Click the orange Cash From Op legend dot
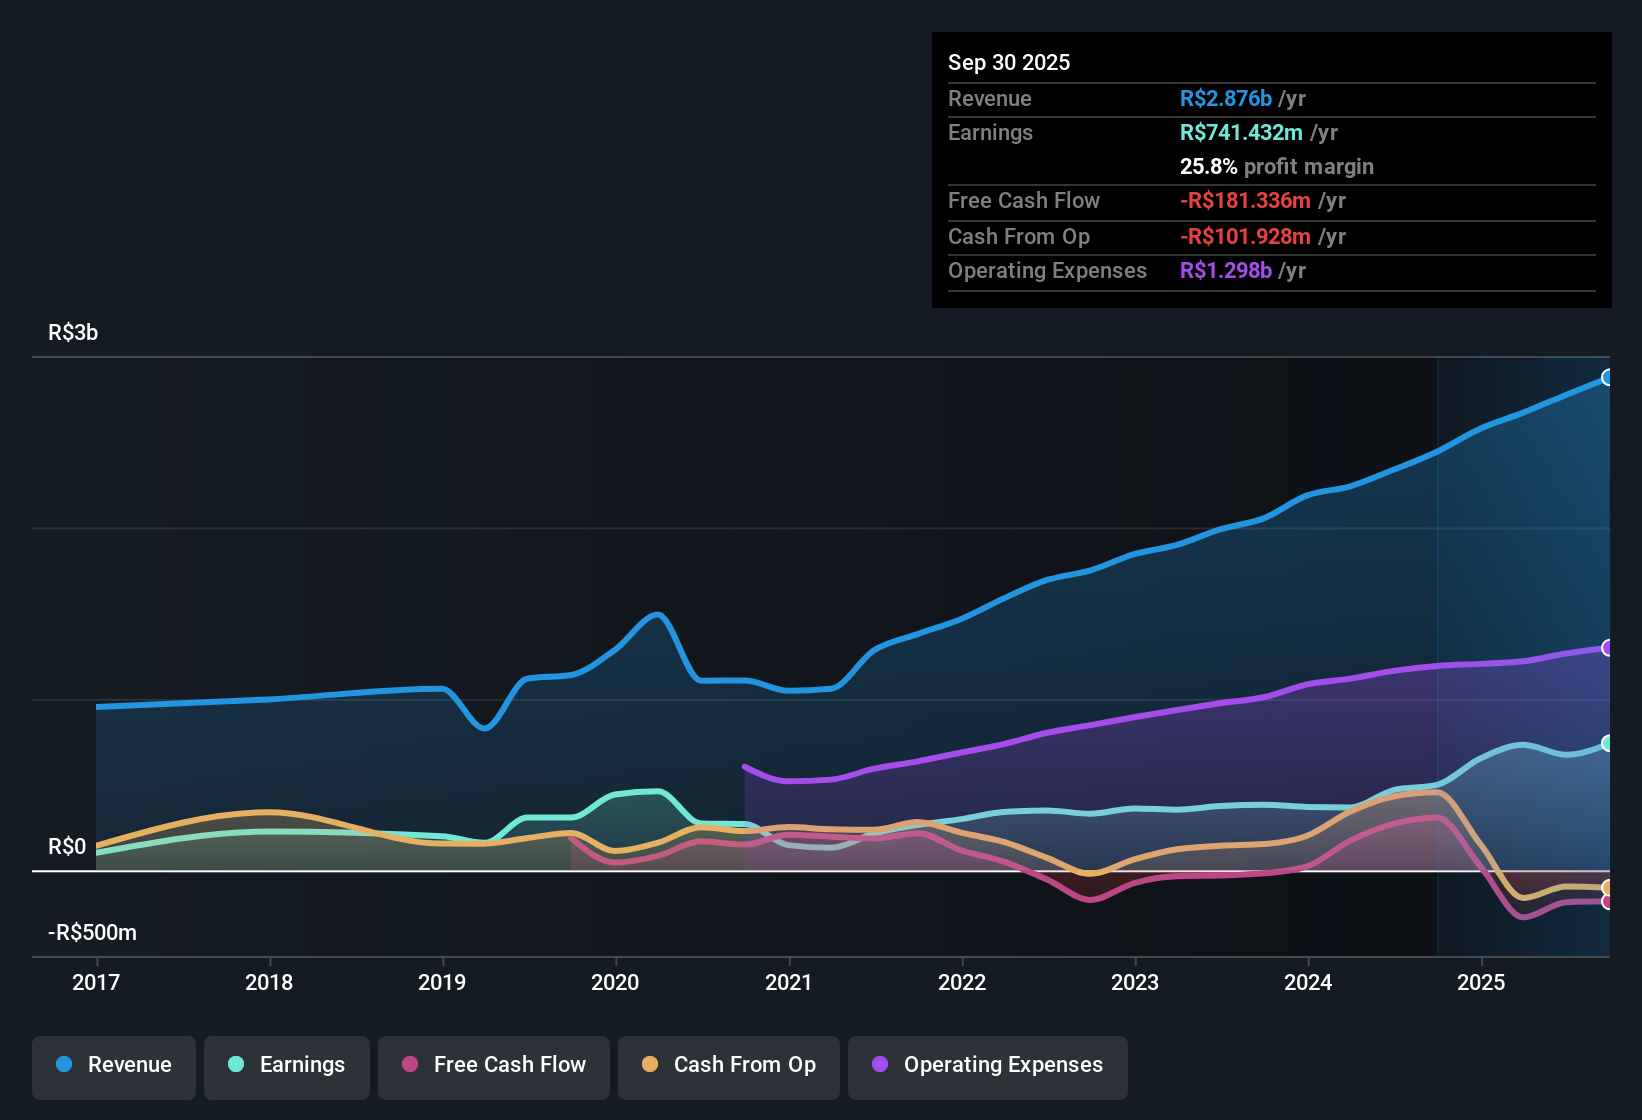The width and height of the screenshot is (1642, 1120). 650,1065
